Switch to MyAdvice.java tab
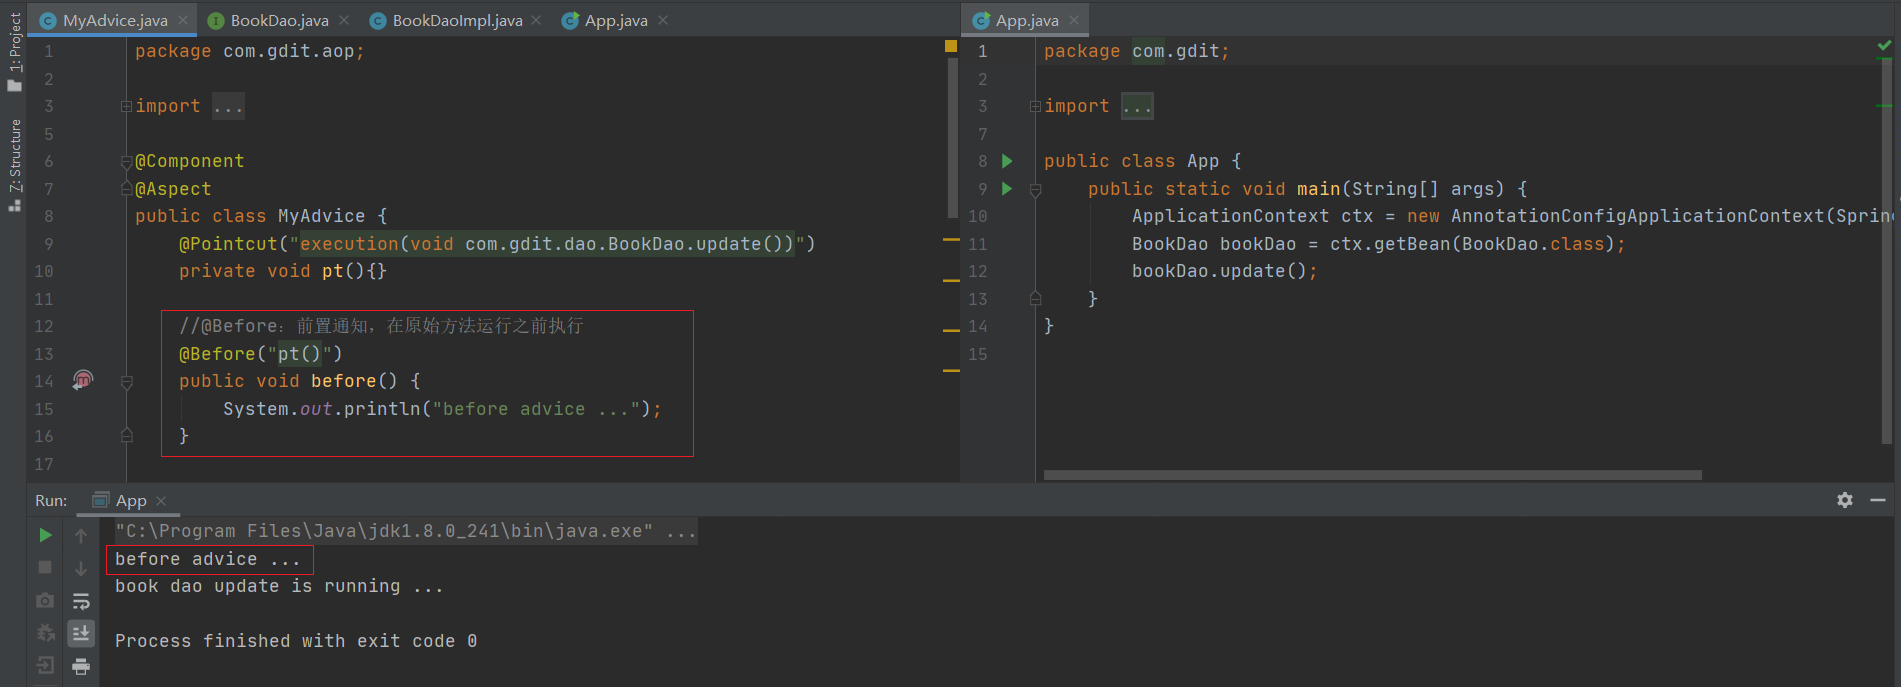This screenshot has height=687, width=1901. pyautogui.click(x=115, y=20)
